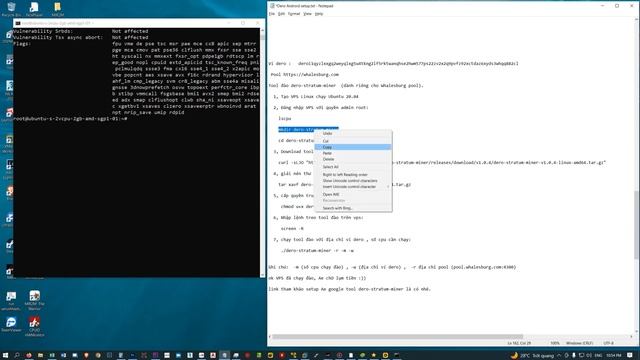Image resolution: width=640 pixels, height=360 pixels.
Task: Click Open IME in the context menu
Action: [353, 195]
